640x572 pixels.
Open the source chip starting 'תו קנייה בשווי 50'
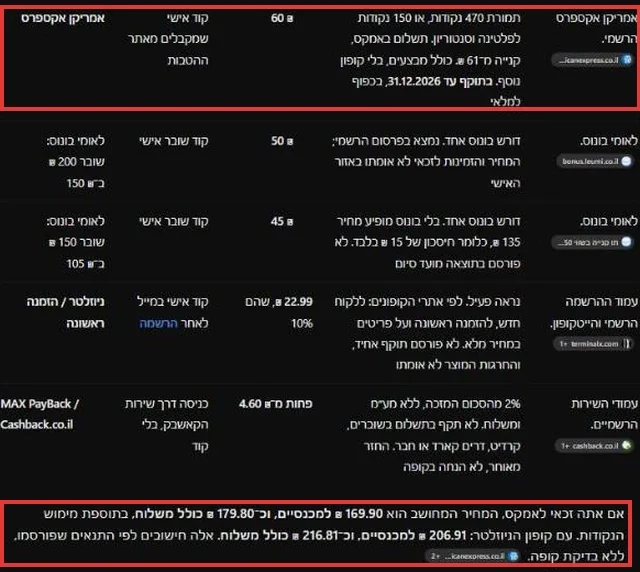(592, 242)
